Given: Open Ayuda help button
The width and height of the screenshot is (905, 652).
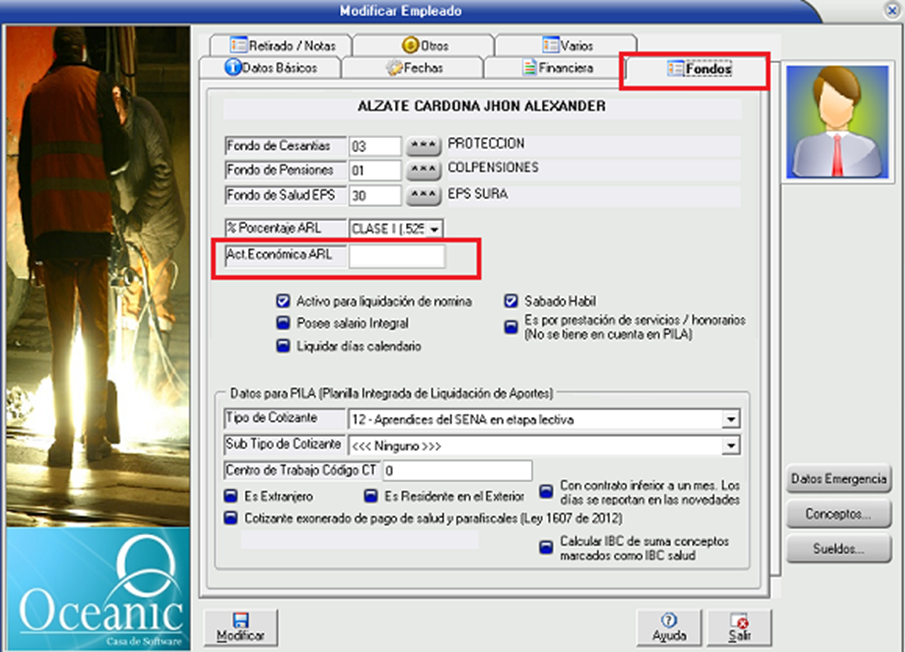Looking at the screenshot, I should [669, 627].
